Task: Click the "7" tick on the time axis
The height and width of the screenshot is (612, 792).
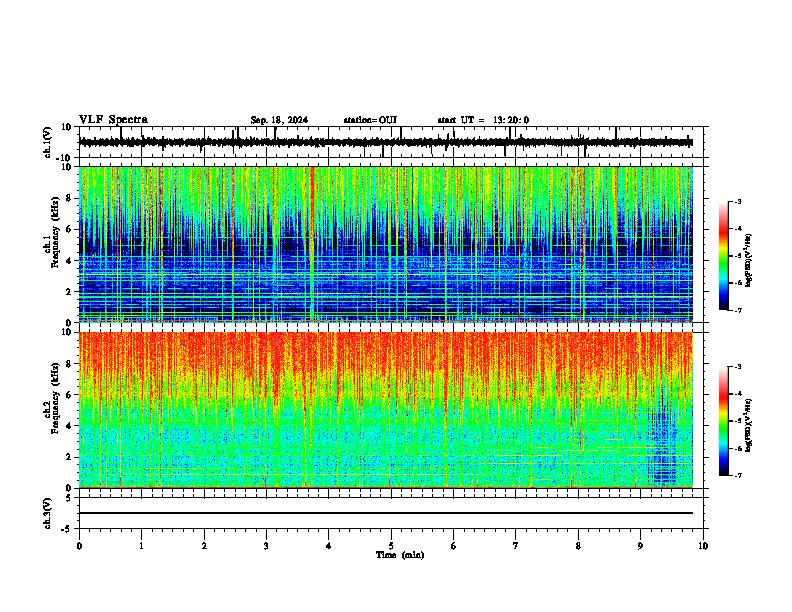Action: point(516,546)
